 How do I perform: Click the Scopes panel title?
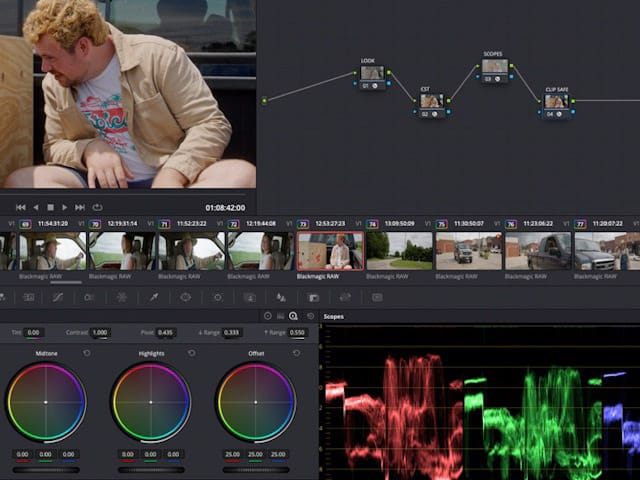pos(333,316)
